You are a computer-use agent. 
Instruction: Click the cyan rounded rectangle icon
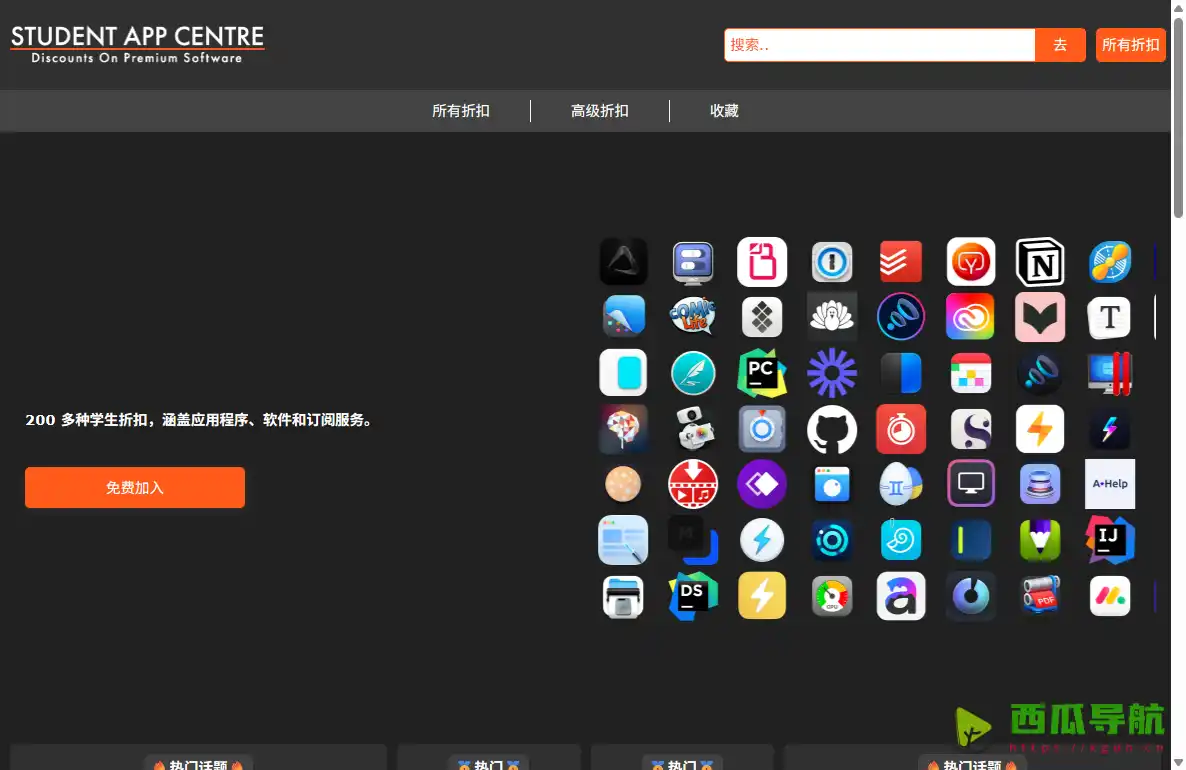[623, 373]
